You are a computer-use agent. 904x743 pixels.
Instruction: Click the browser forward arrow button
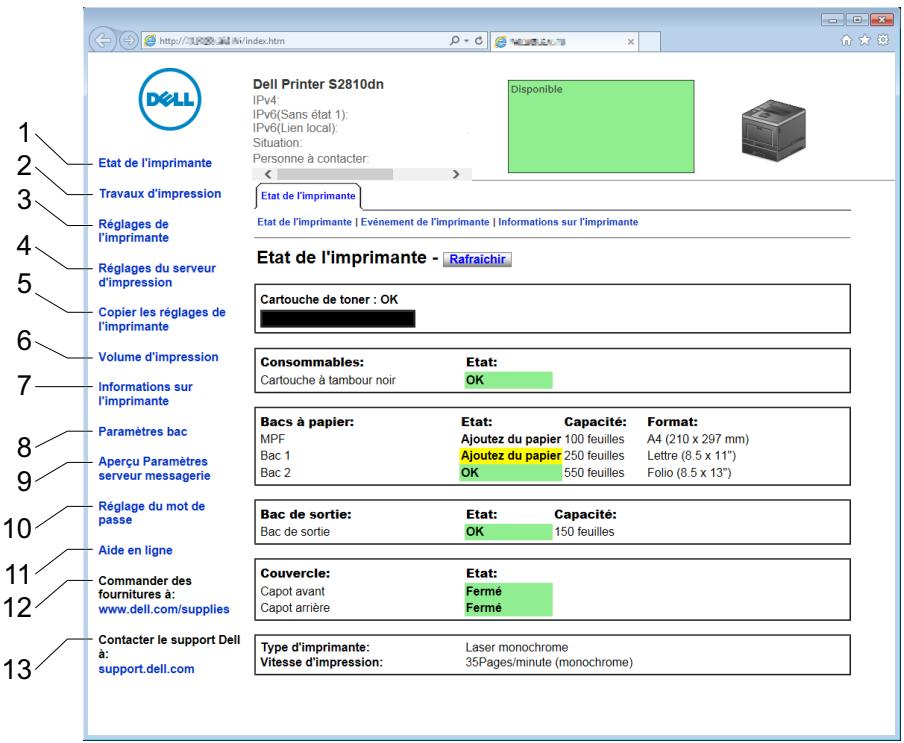128,40
